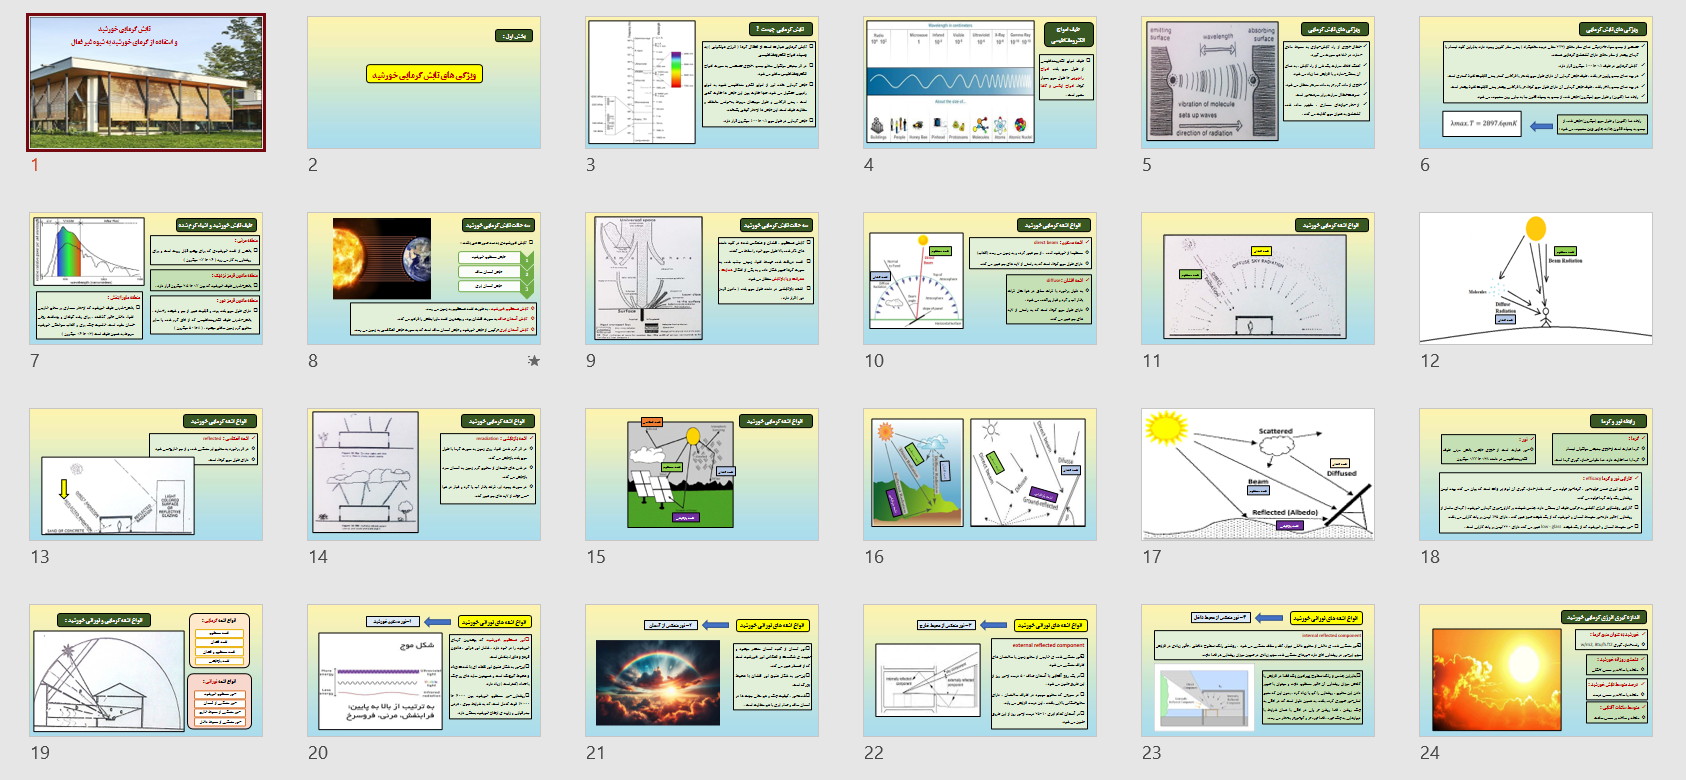Select slide 13 thumbnail with yellow down arrow

tap(146, 474)
